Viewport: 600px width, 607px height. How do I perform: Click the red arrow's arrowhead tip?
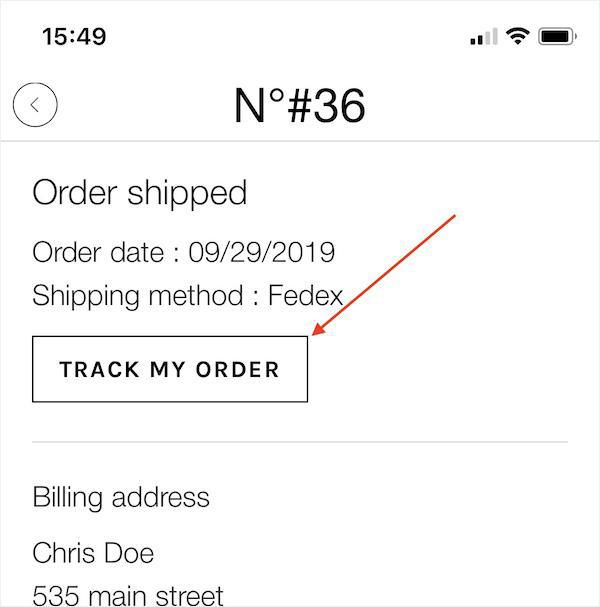316,334
